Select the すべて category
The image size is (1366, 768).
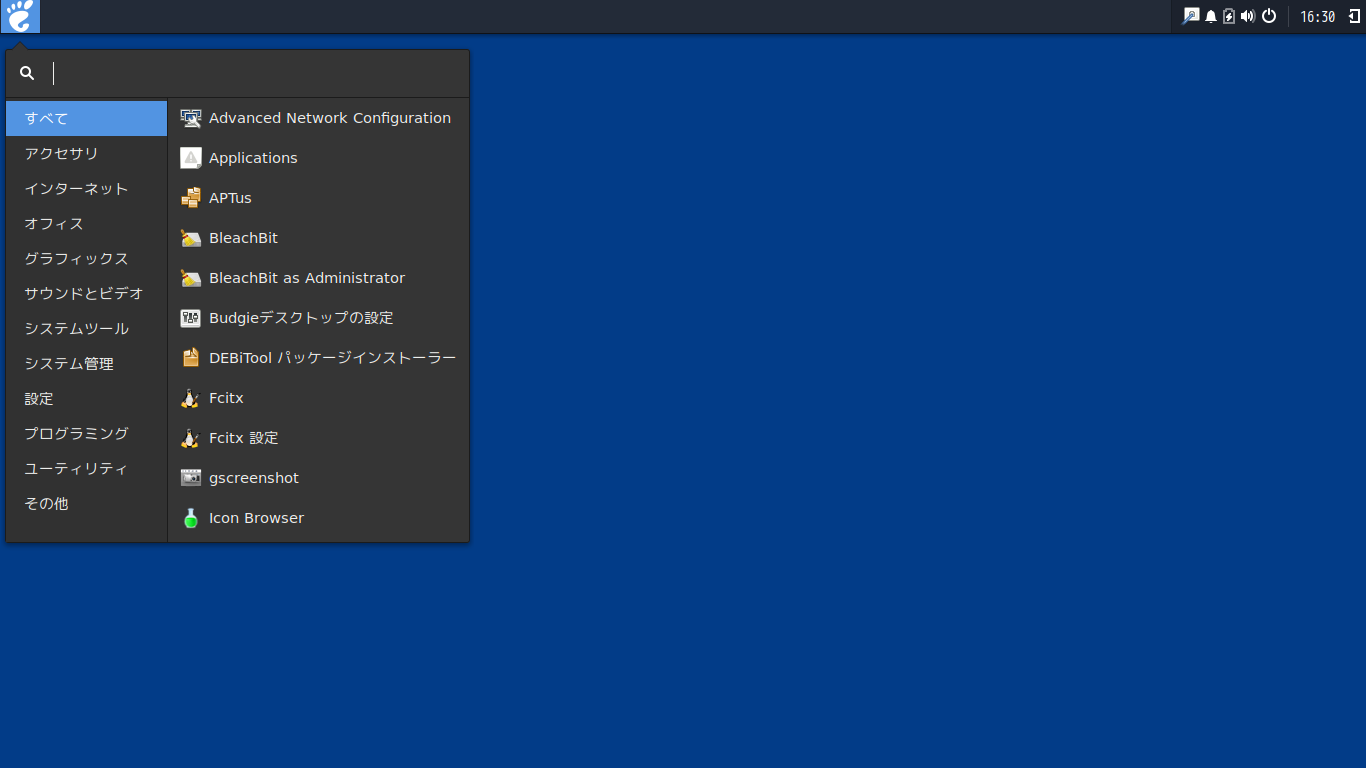(87, 118)
